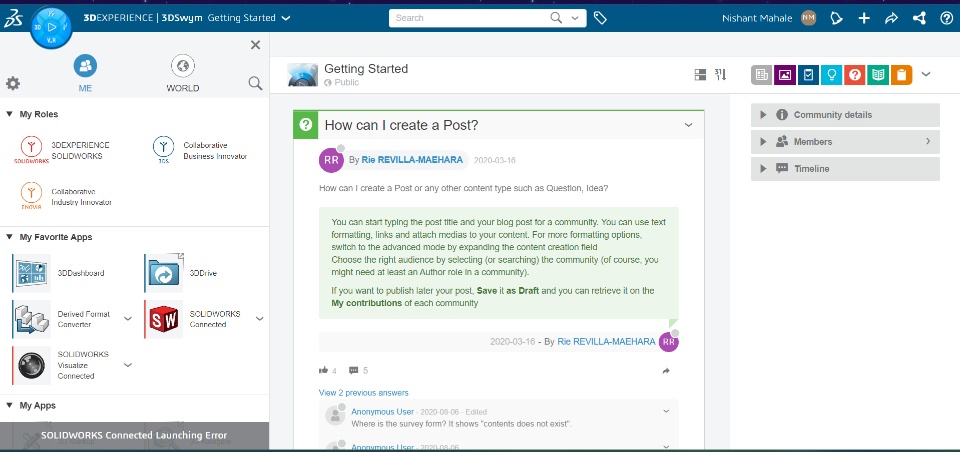Open the collaboration network icon in top bar
The image size is (960, 452).
[919, 18]
